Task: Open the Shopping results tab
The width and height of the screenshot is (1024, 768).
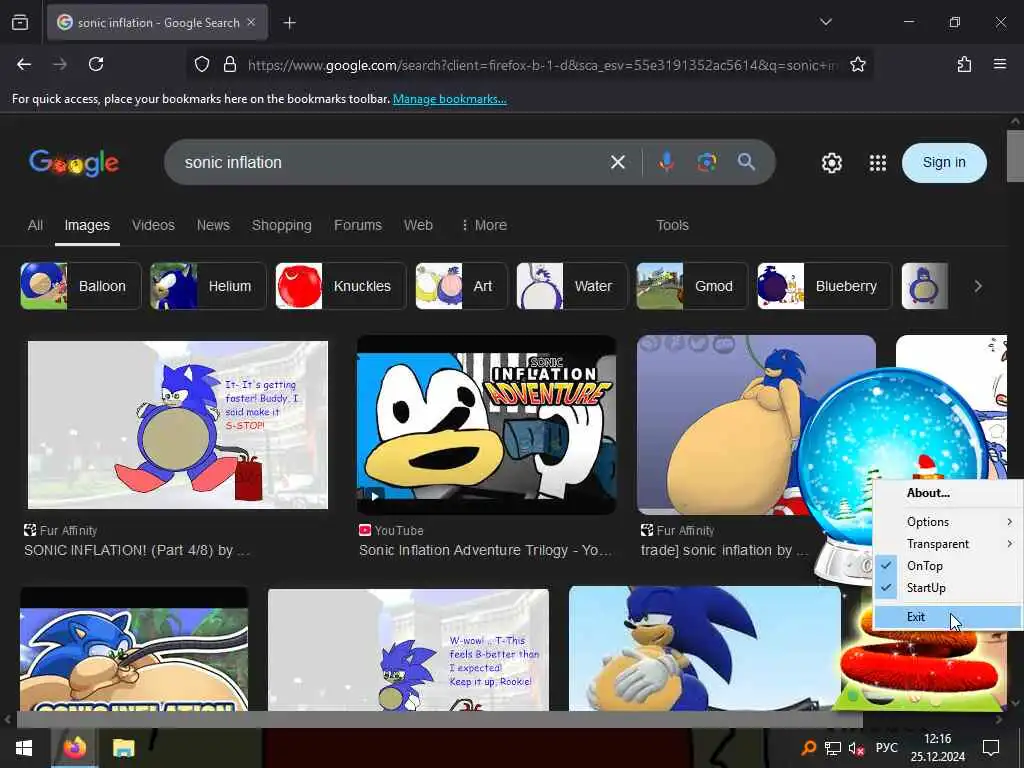Action: pos(281,225)
